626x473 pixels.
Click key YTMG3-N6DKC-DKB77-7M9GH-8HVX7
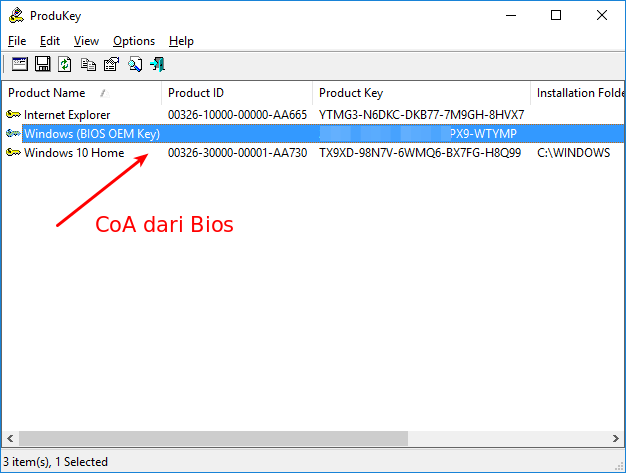[x=421, y=115]
